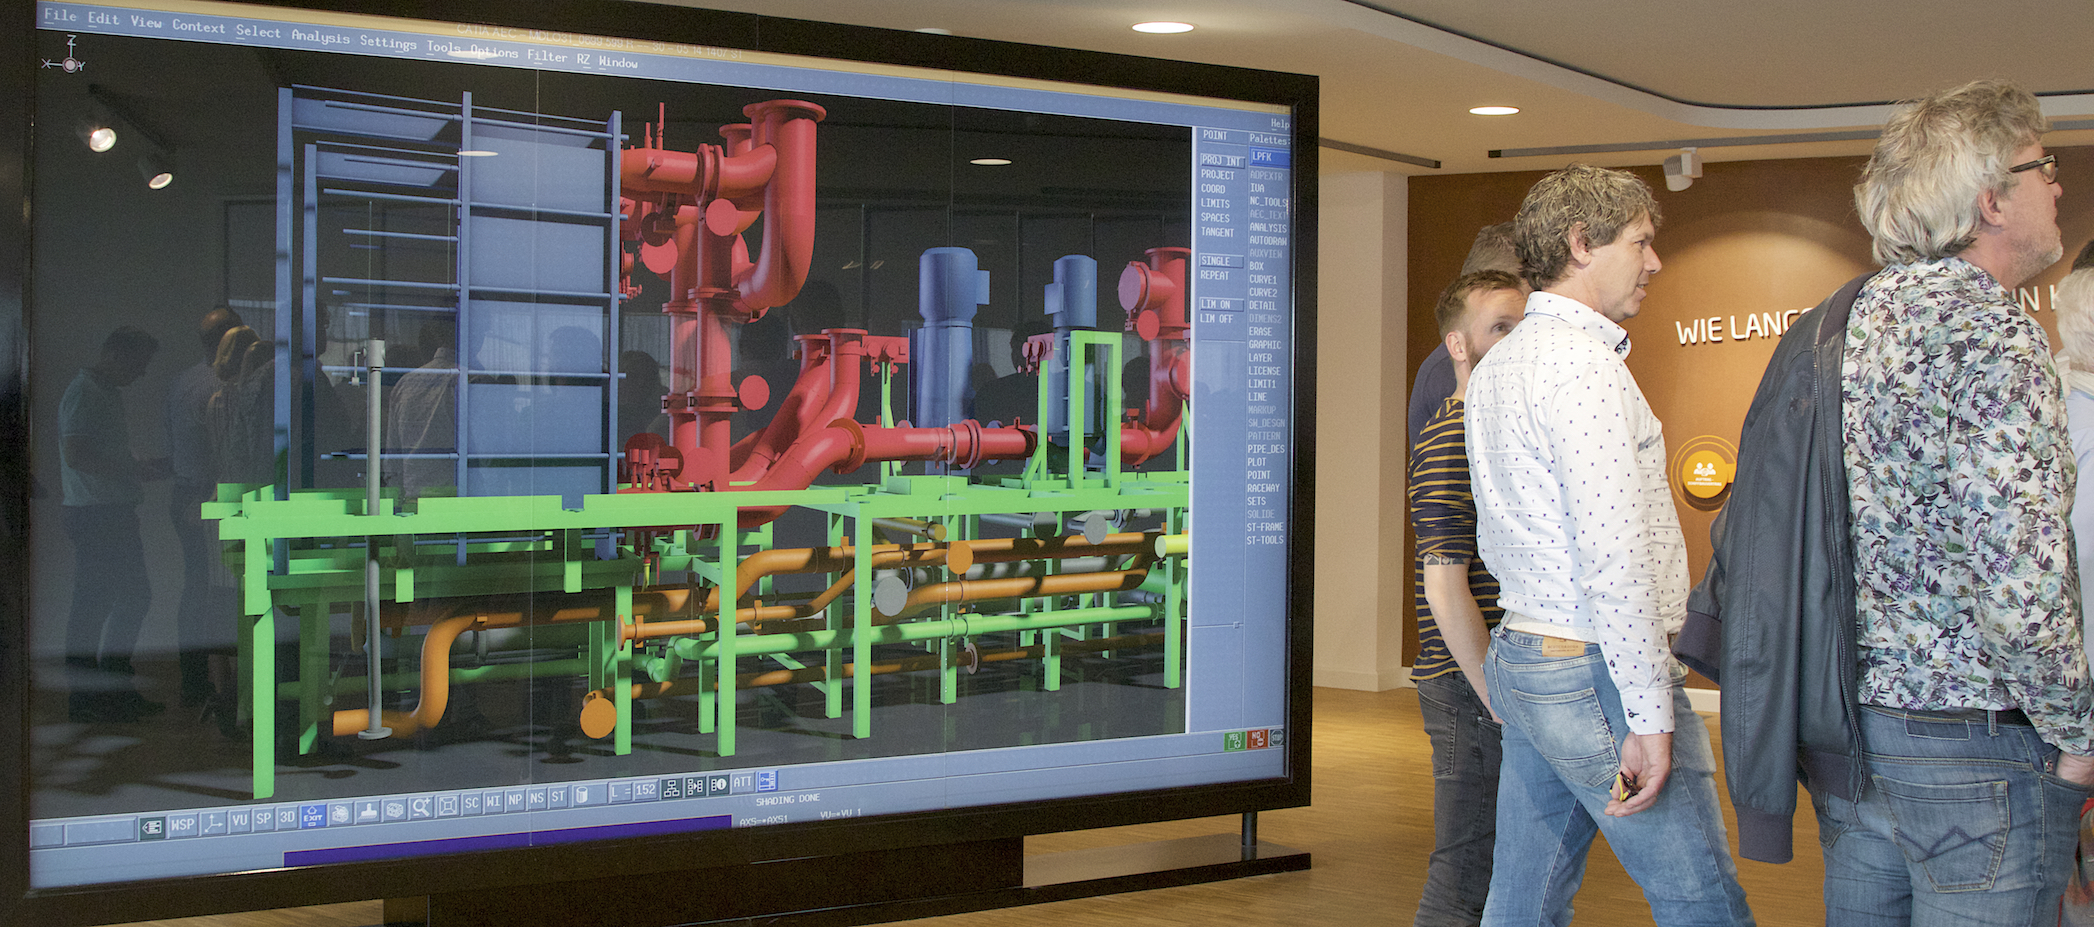Image resolution: width=2094 pixels, height=927 pixels.
Task: Click the WSP workspace button
Action: click(183, 824)
